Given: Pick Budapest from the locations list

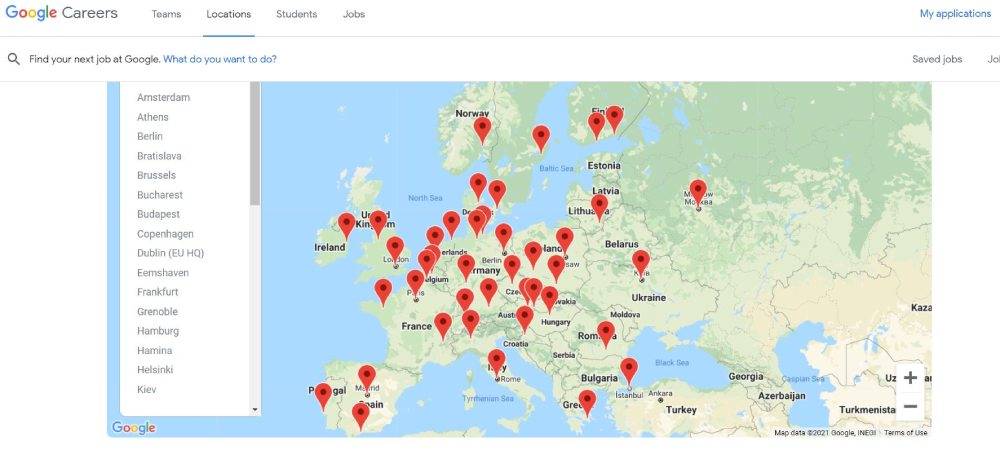Looking at the screenshot, I should point(158,214).
